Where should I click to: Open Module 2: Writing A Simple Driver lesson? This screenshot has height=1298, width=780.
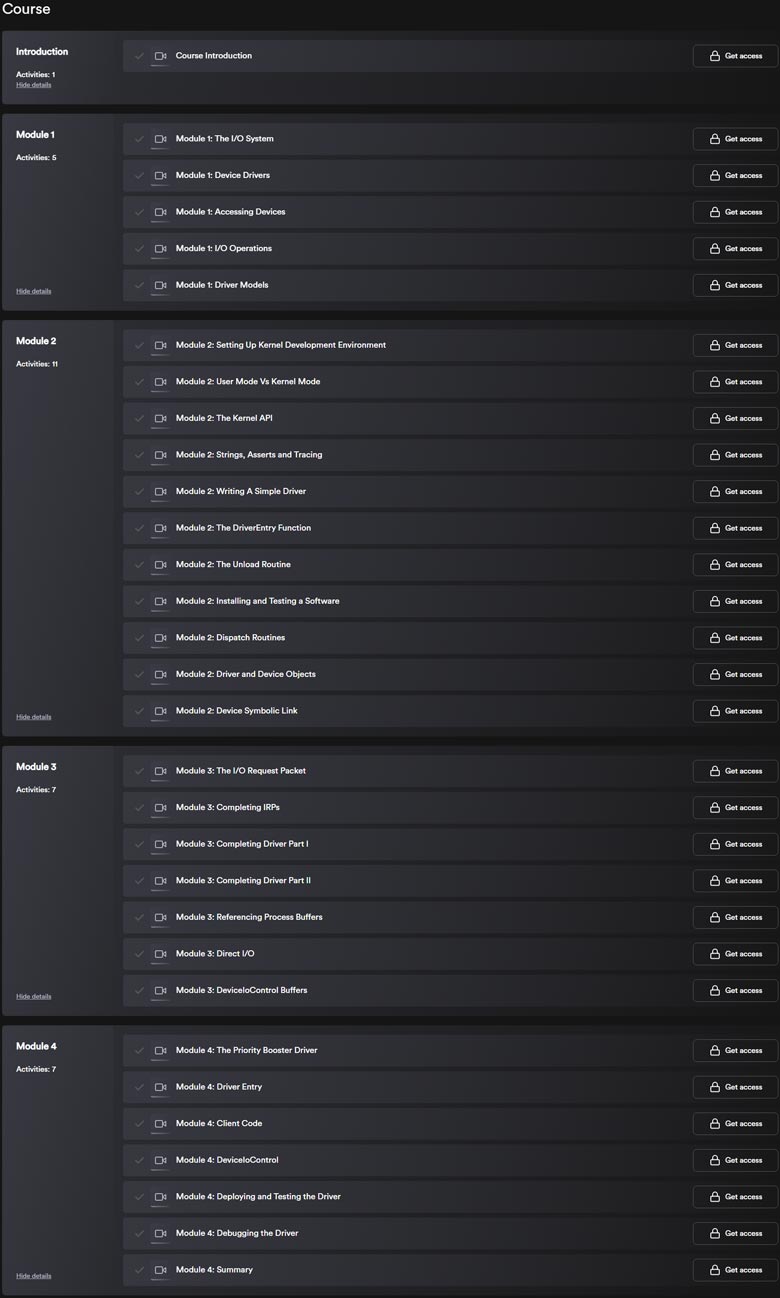pyautogui.click(x=241, y=491)
